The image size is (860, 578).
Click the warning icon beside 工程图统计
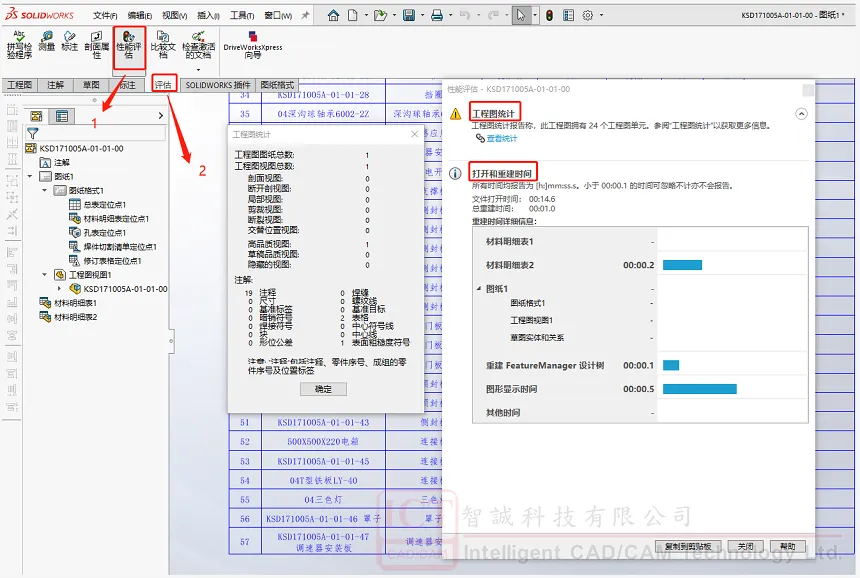[456, 114]
